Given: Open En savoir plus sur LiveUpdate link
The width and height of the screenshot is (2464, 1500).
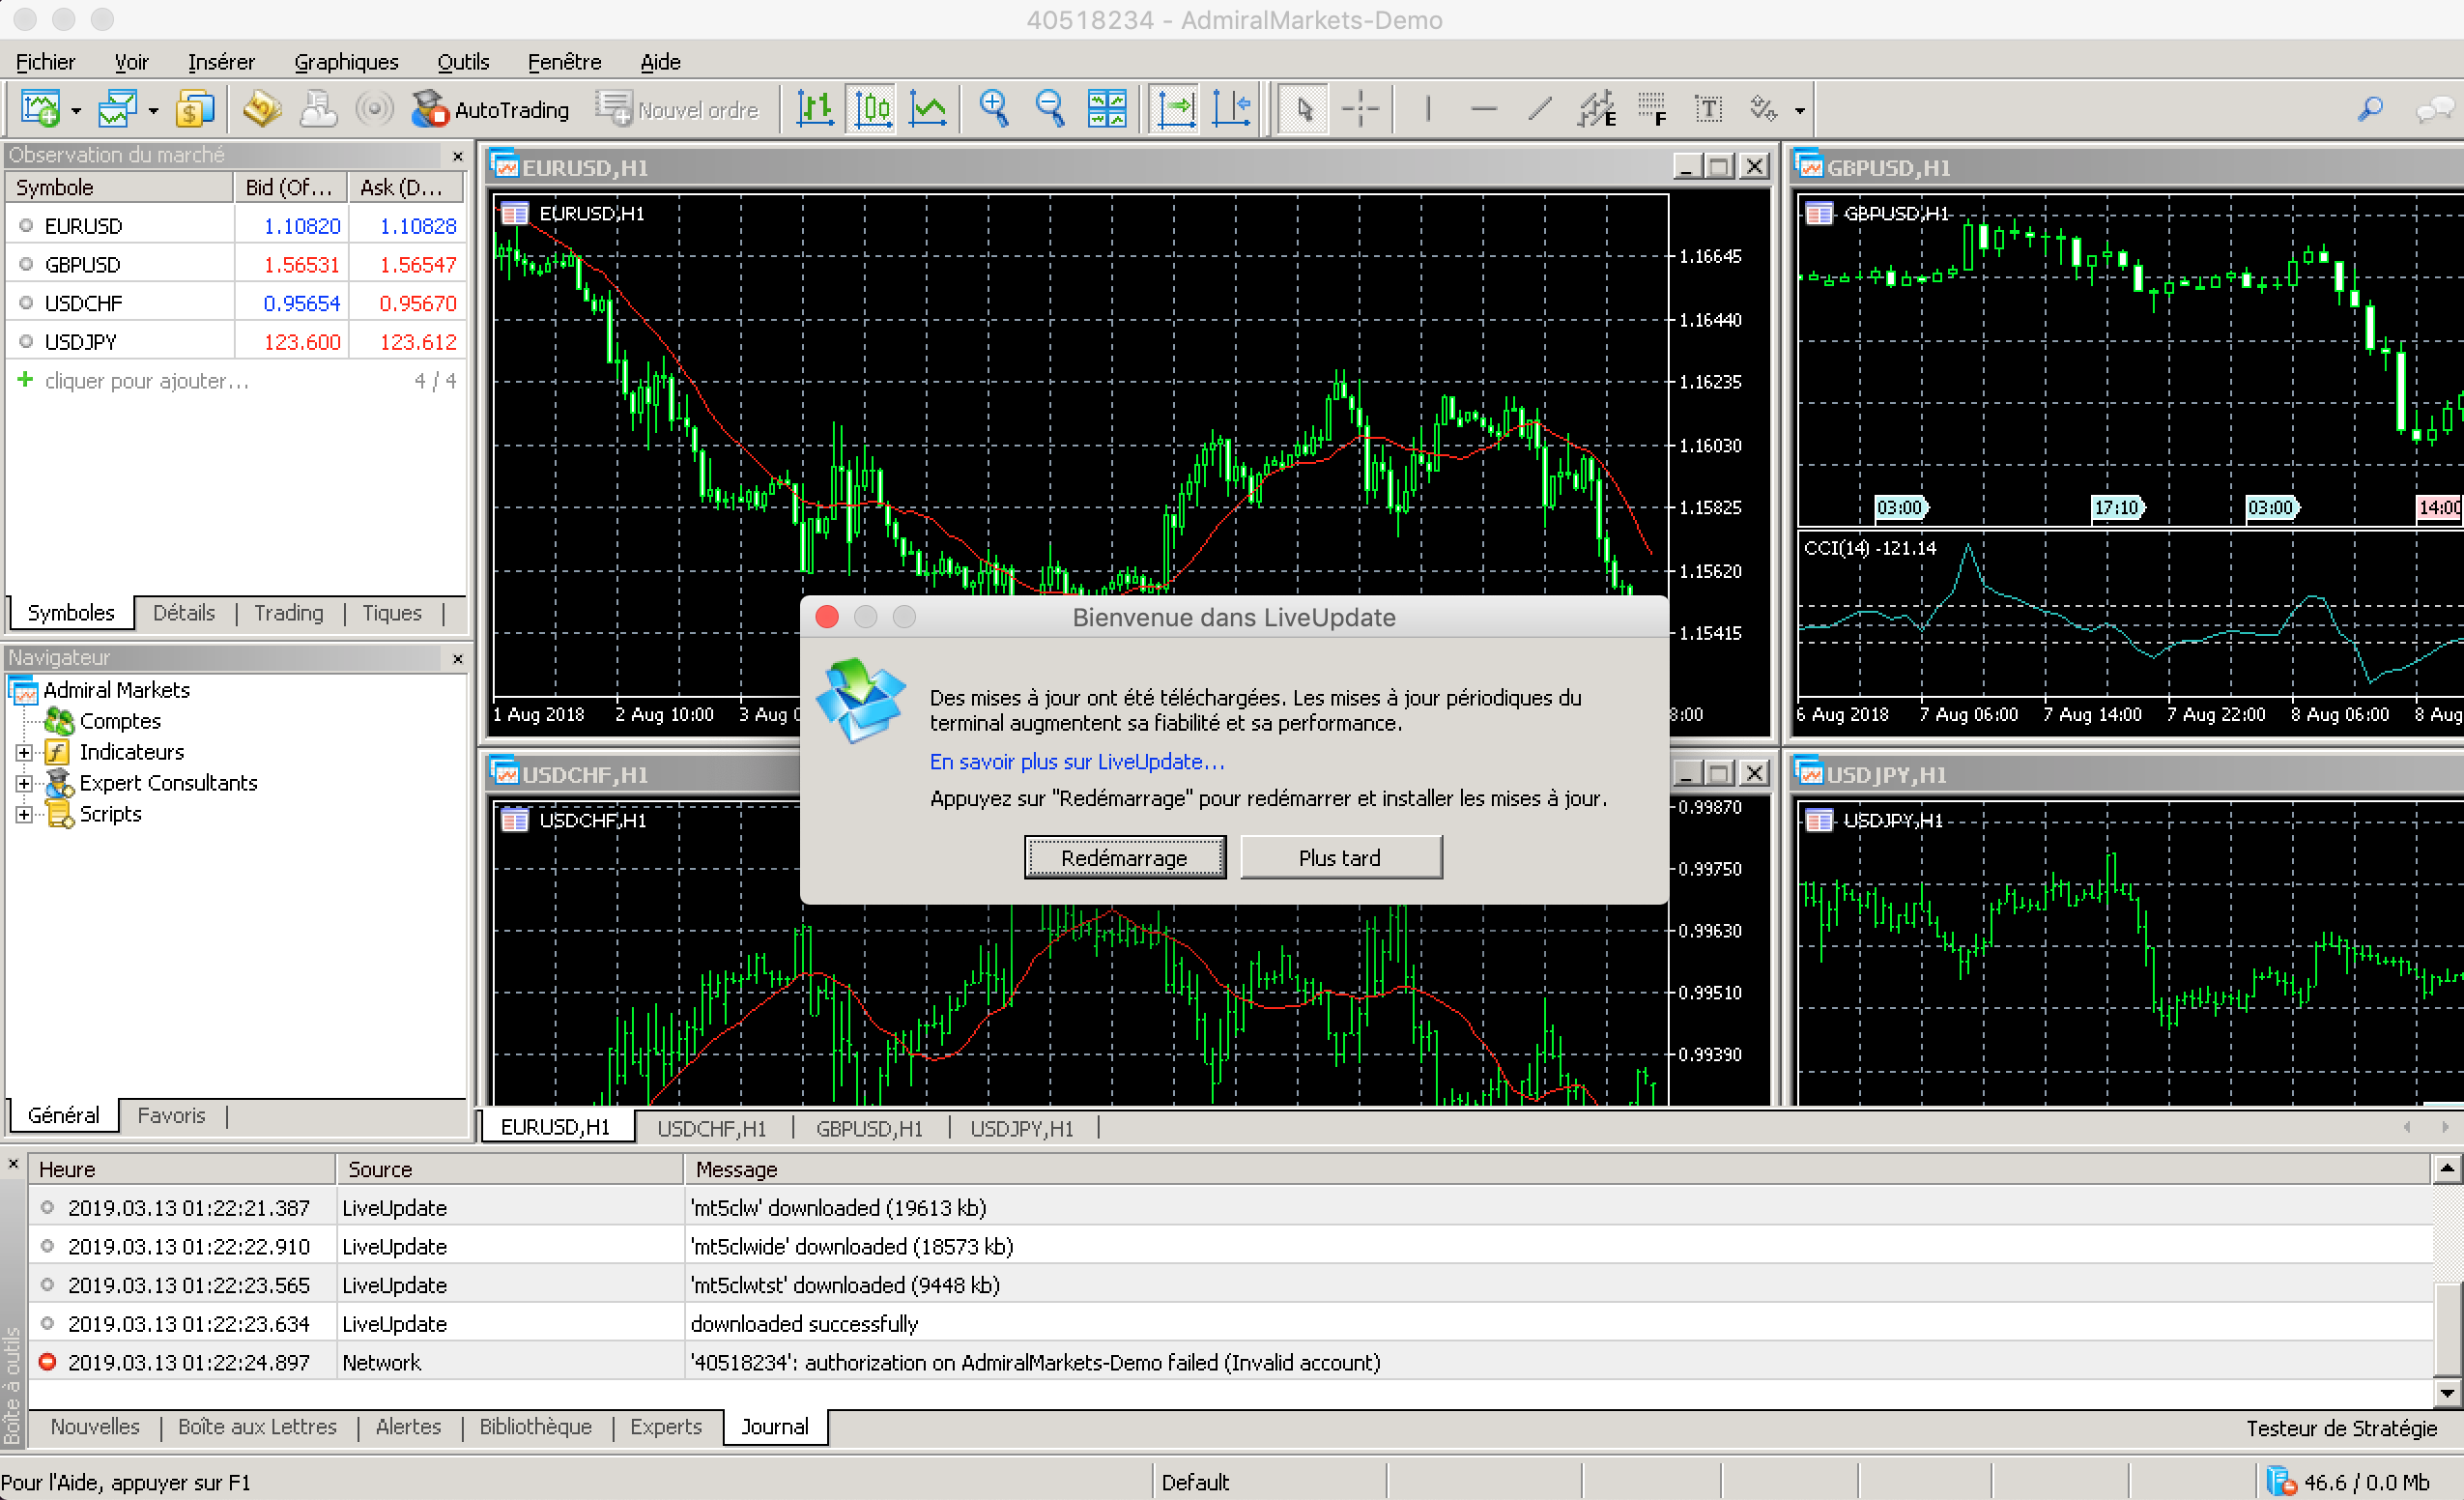Looking at the screenshot, I should 1076,762.
